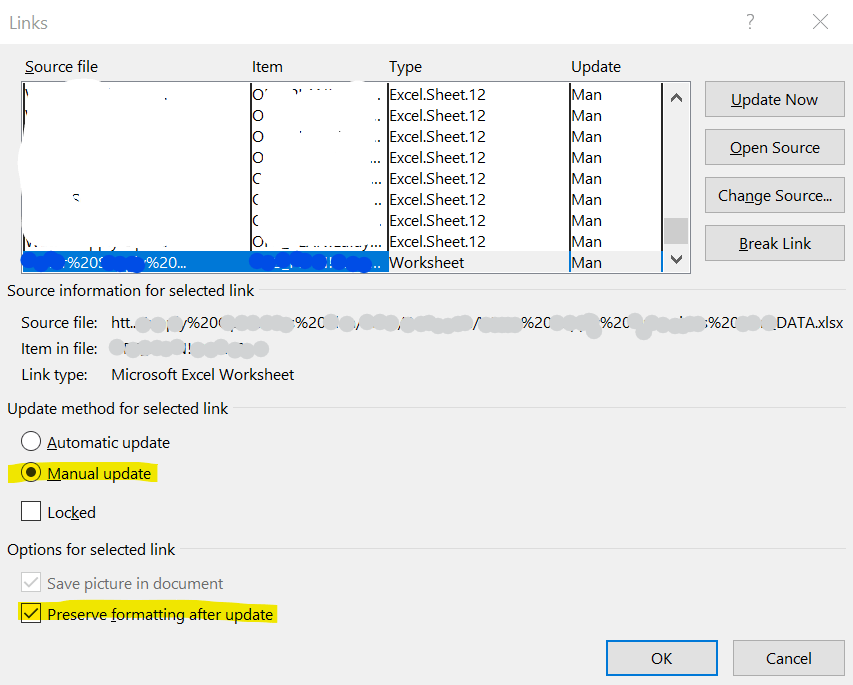853x685 pixels.
Task: Break the selected link
Action: point(774,243)
